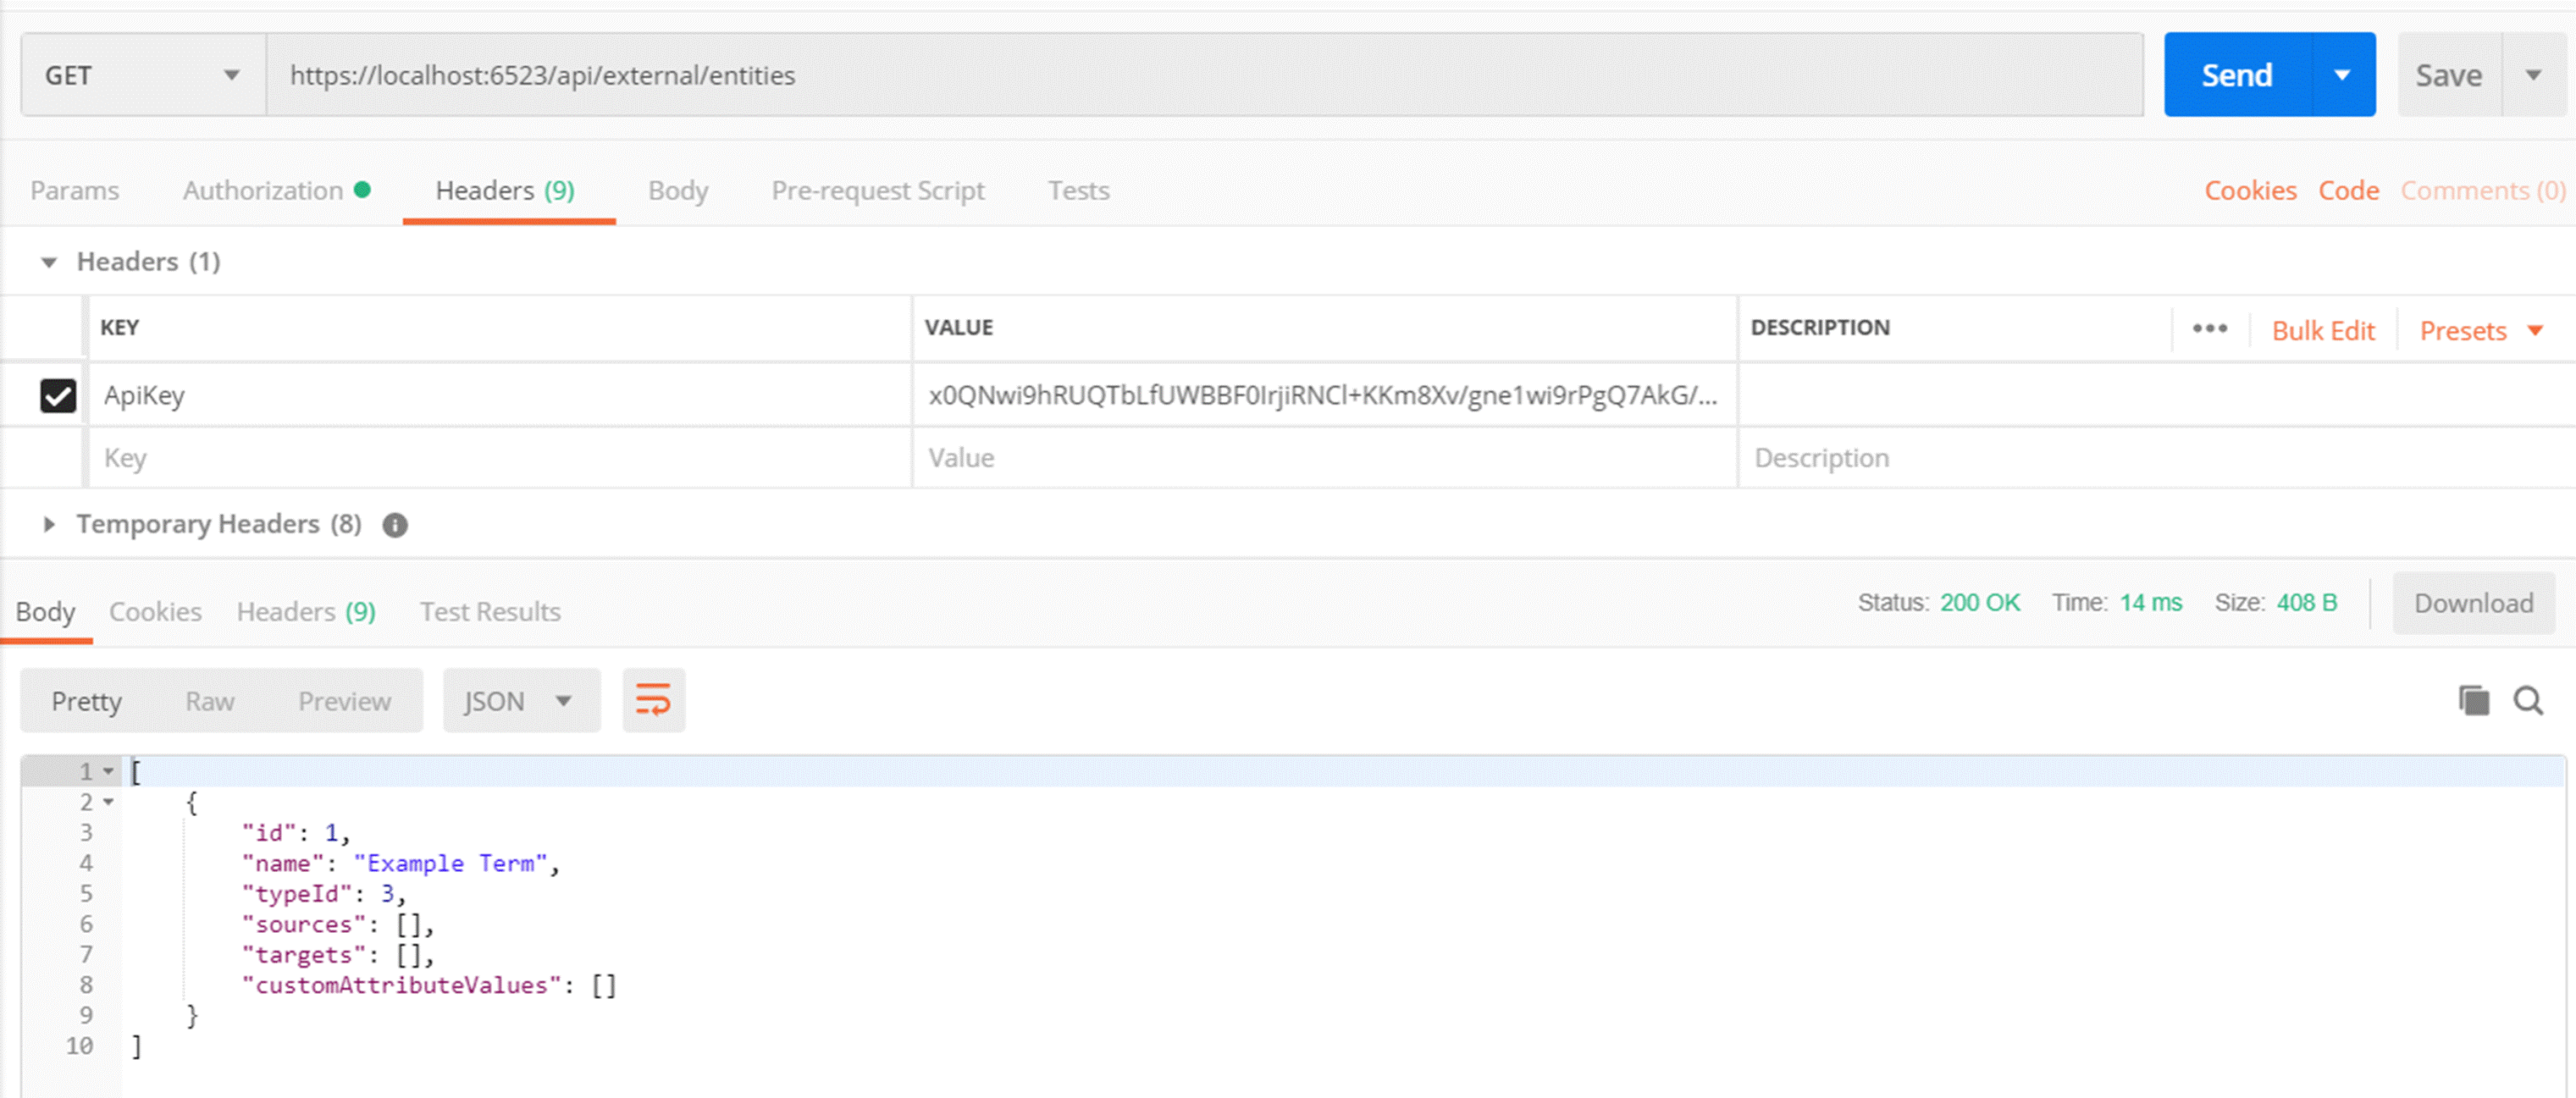Open the Code link
Screen dimensions: 2576x1098
click(x=2348, y=190)
